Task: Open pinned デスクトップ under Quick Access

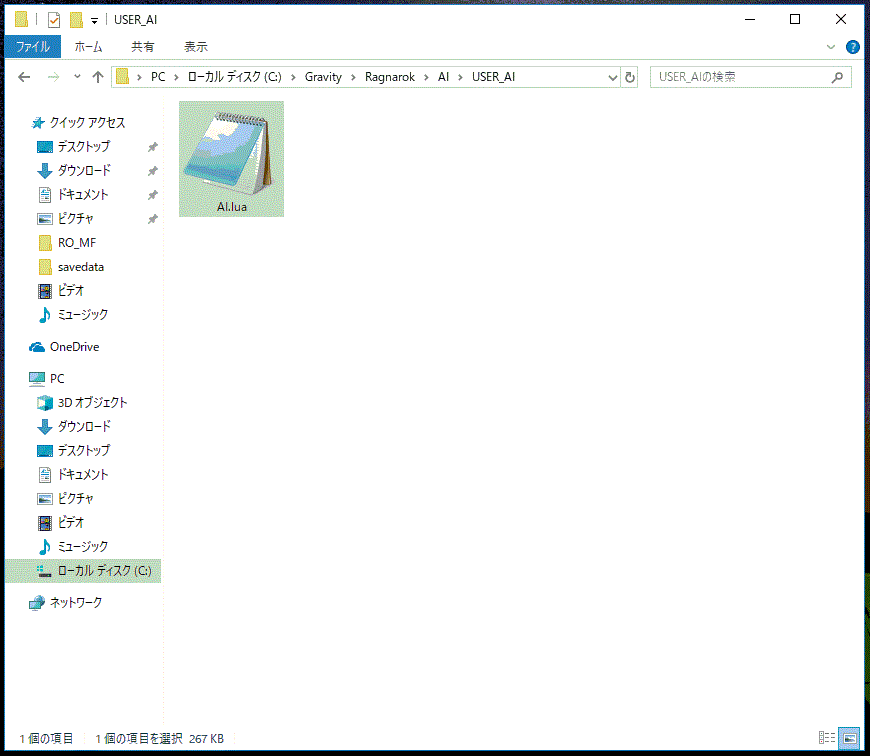Action: (x=84, y=146)
